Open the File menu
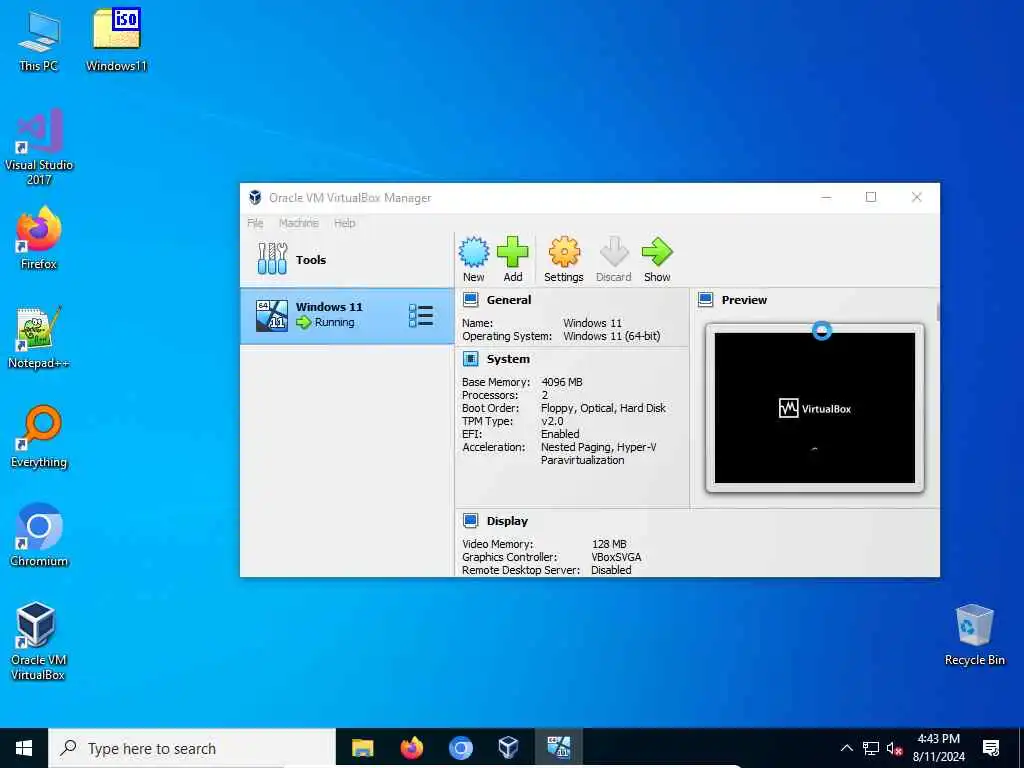Image resolution: width=1024 pixels, height=768 pixels. coord(255,223)
